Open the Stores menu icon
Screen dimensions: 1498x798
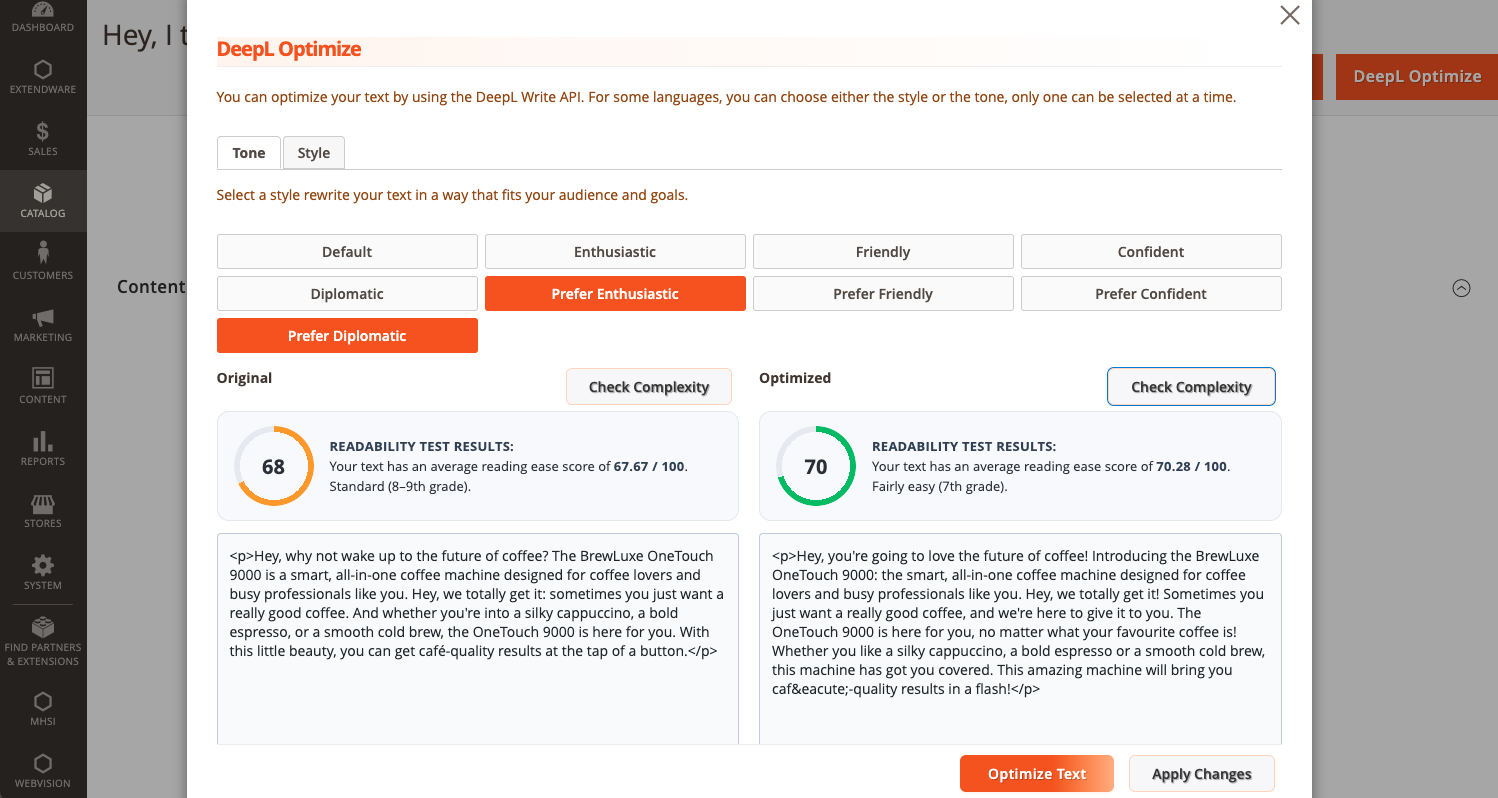pyautogui.click(x=43, y=511)
